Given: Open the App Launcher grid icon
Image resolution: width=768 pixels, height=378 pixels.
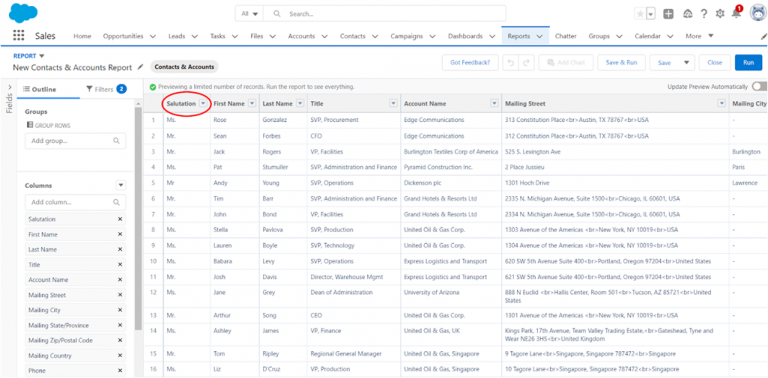Looking at the screenshot, I should click(18, 36).
